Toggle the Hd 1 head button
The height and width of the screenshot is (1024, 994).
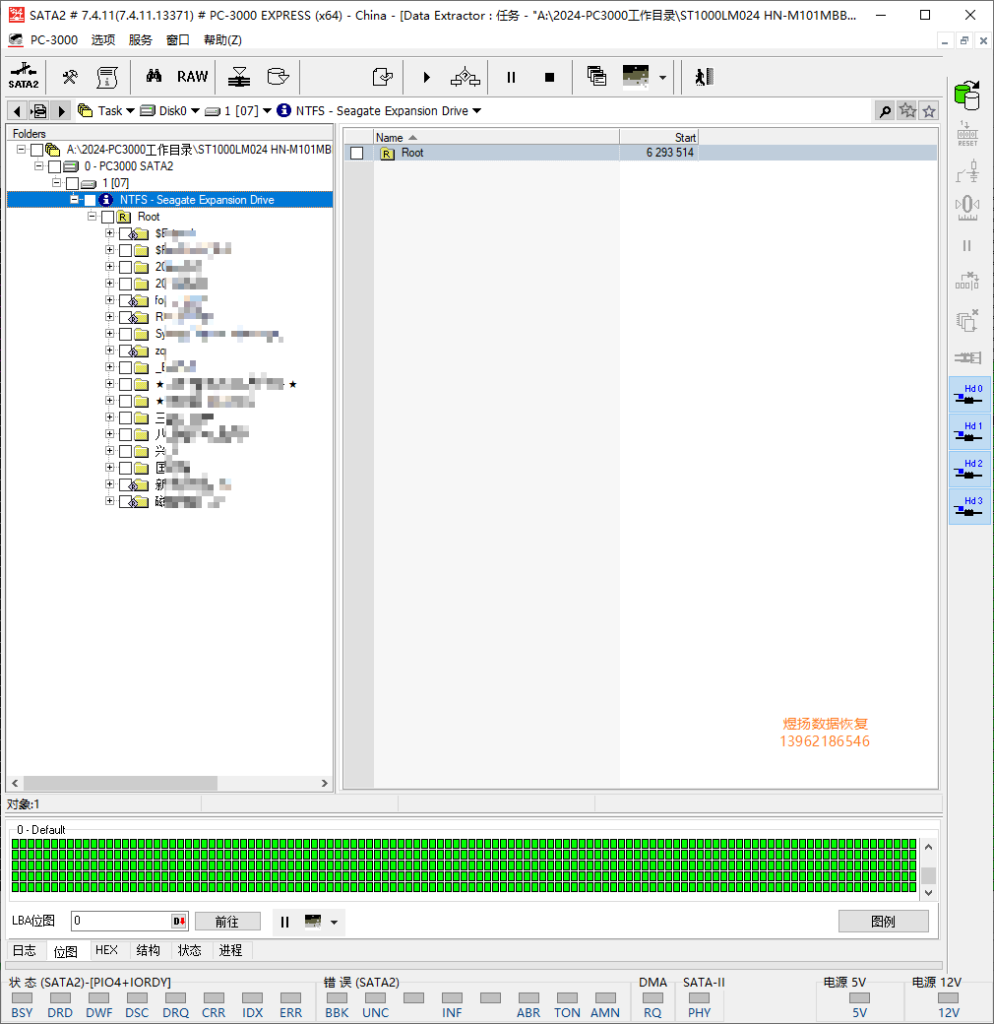[969, 431]
